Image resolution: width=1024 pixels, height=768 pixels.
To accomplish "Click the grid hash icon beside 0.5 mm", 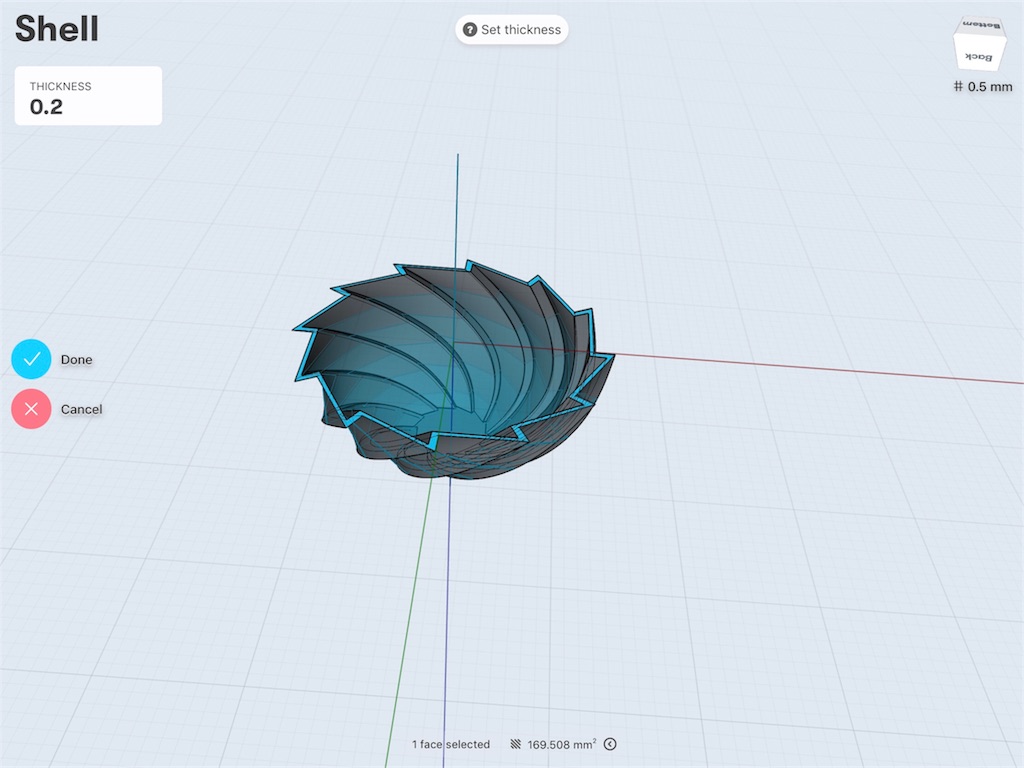I will 958,86.
